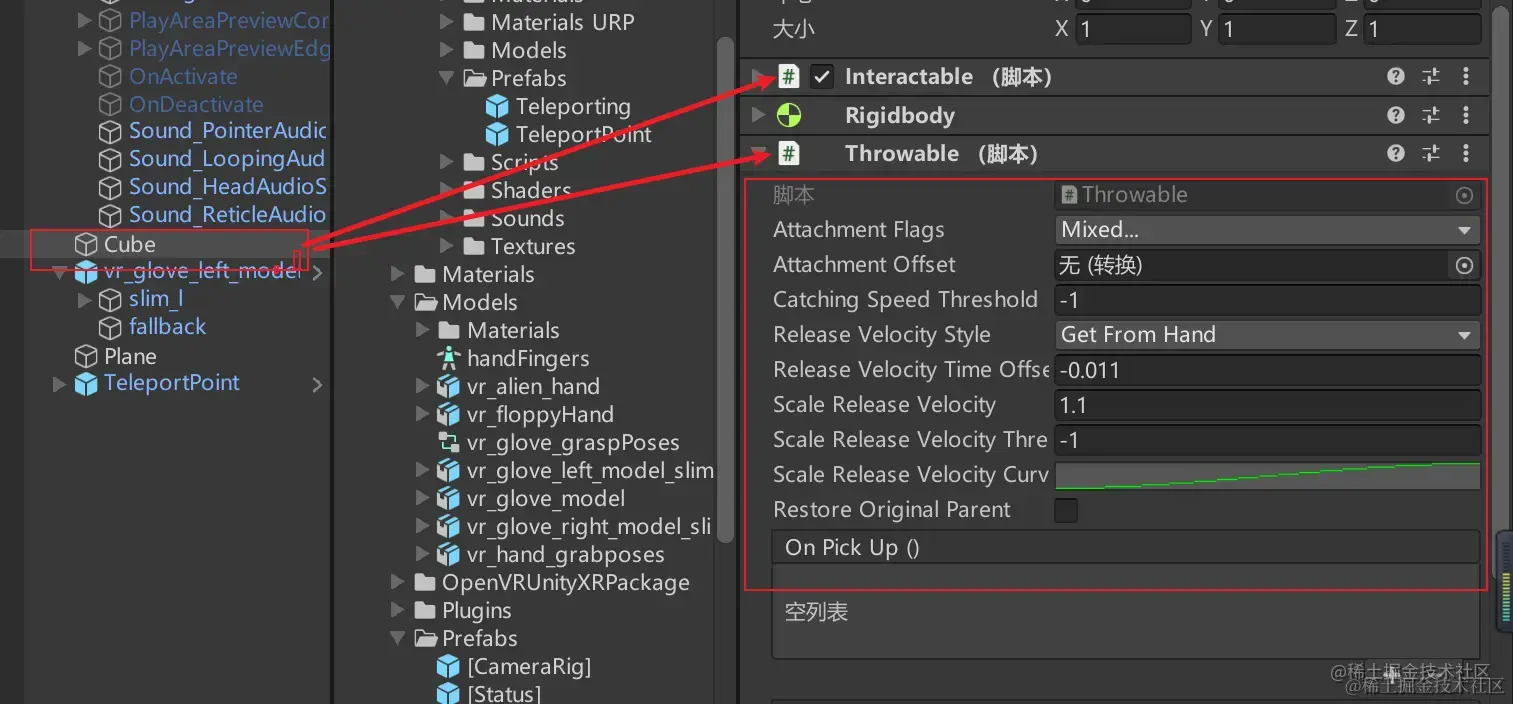Click the Project panel vertical scrollbar
1513x704 pixels.
(724, 290)
